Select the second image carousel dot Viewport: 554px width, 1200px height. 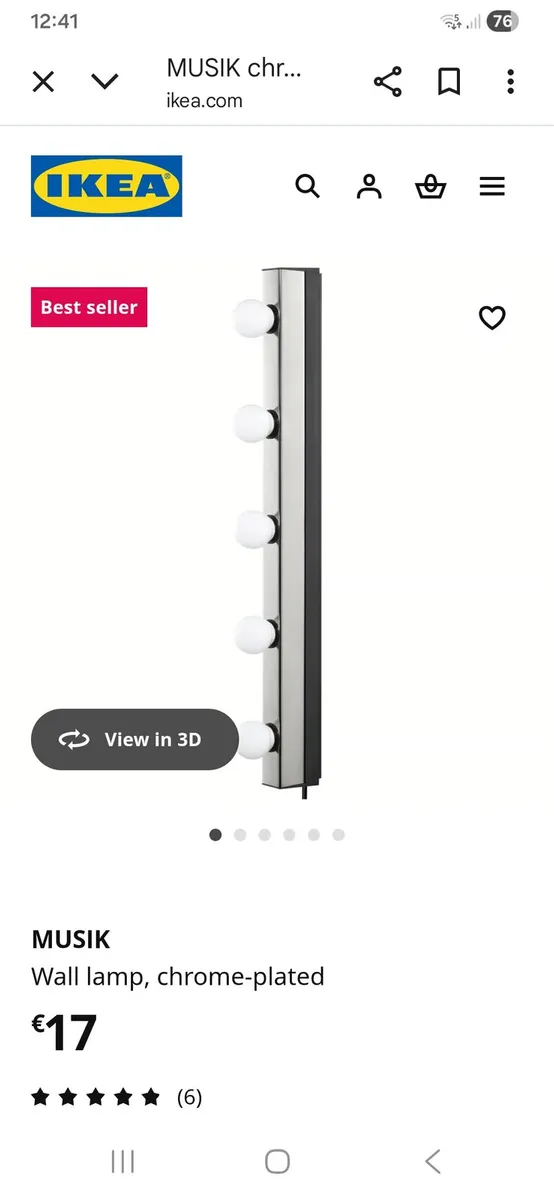coord(240,835)
